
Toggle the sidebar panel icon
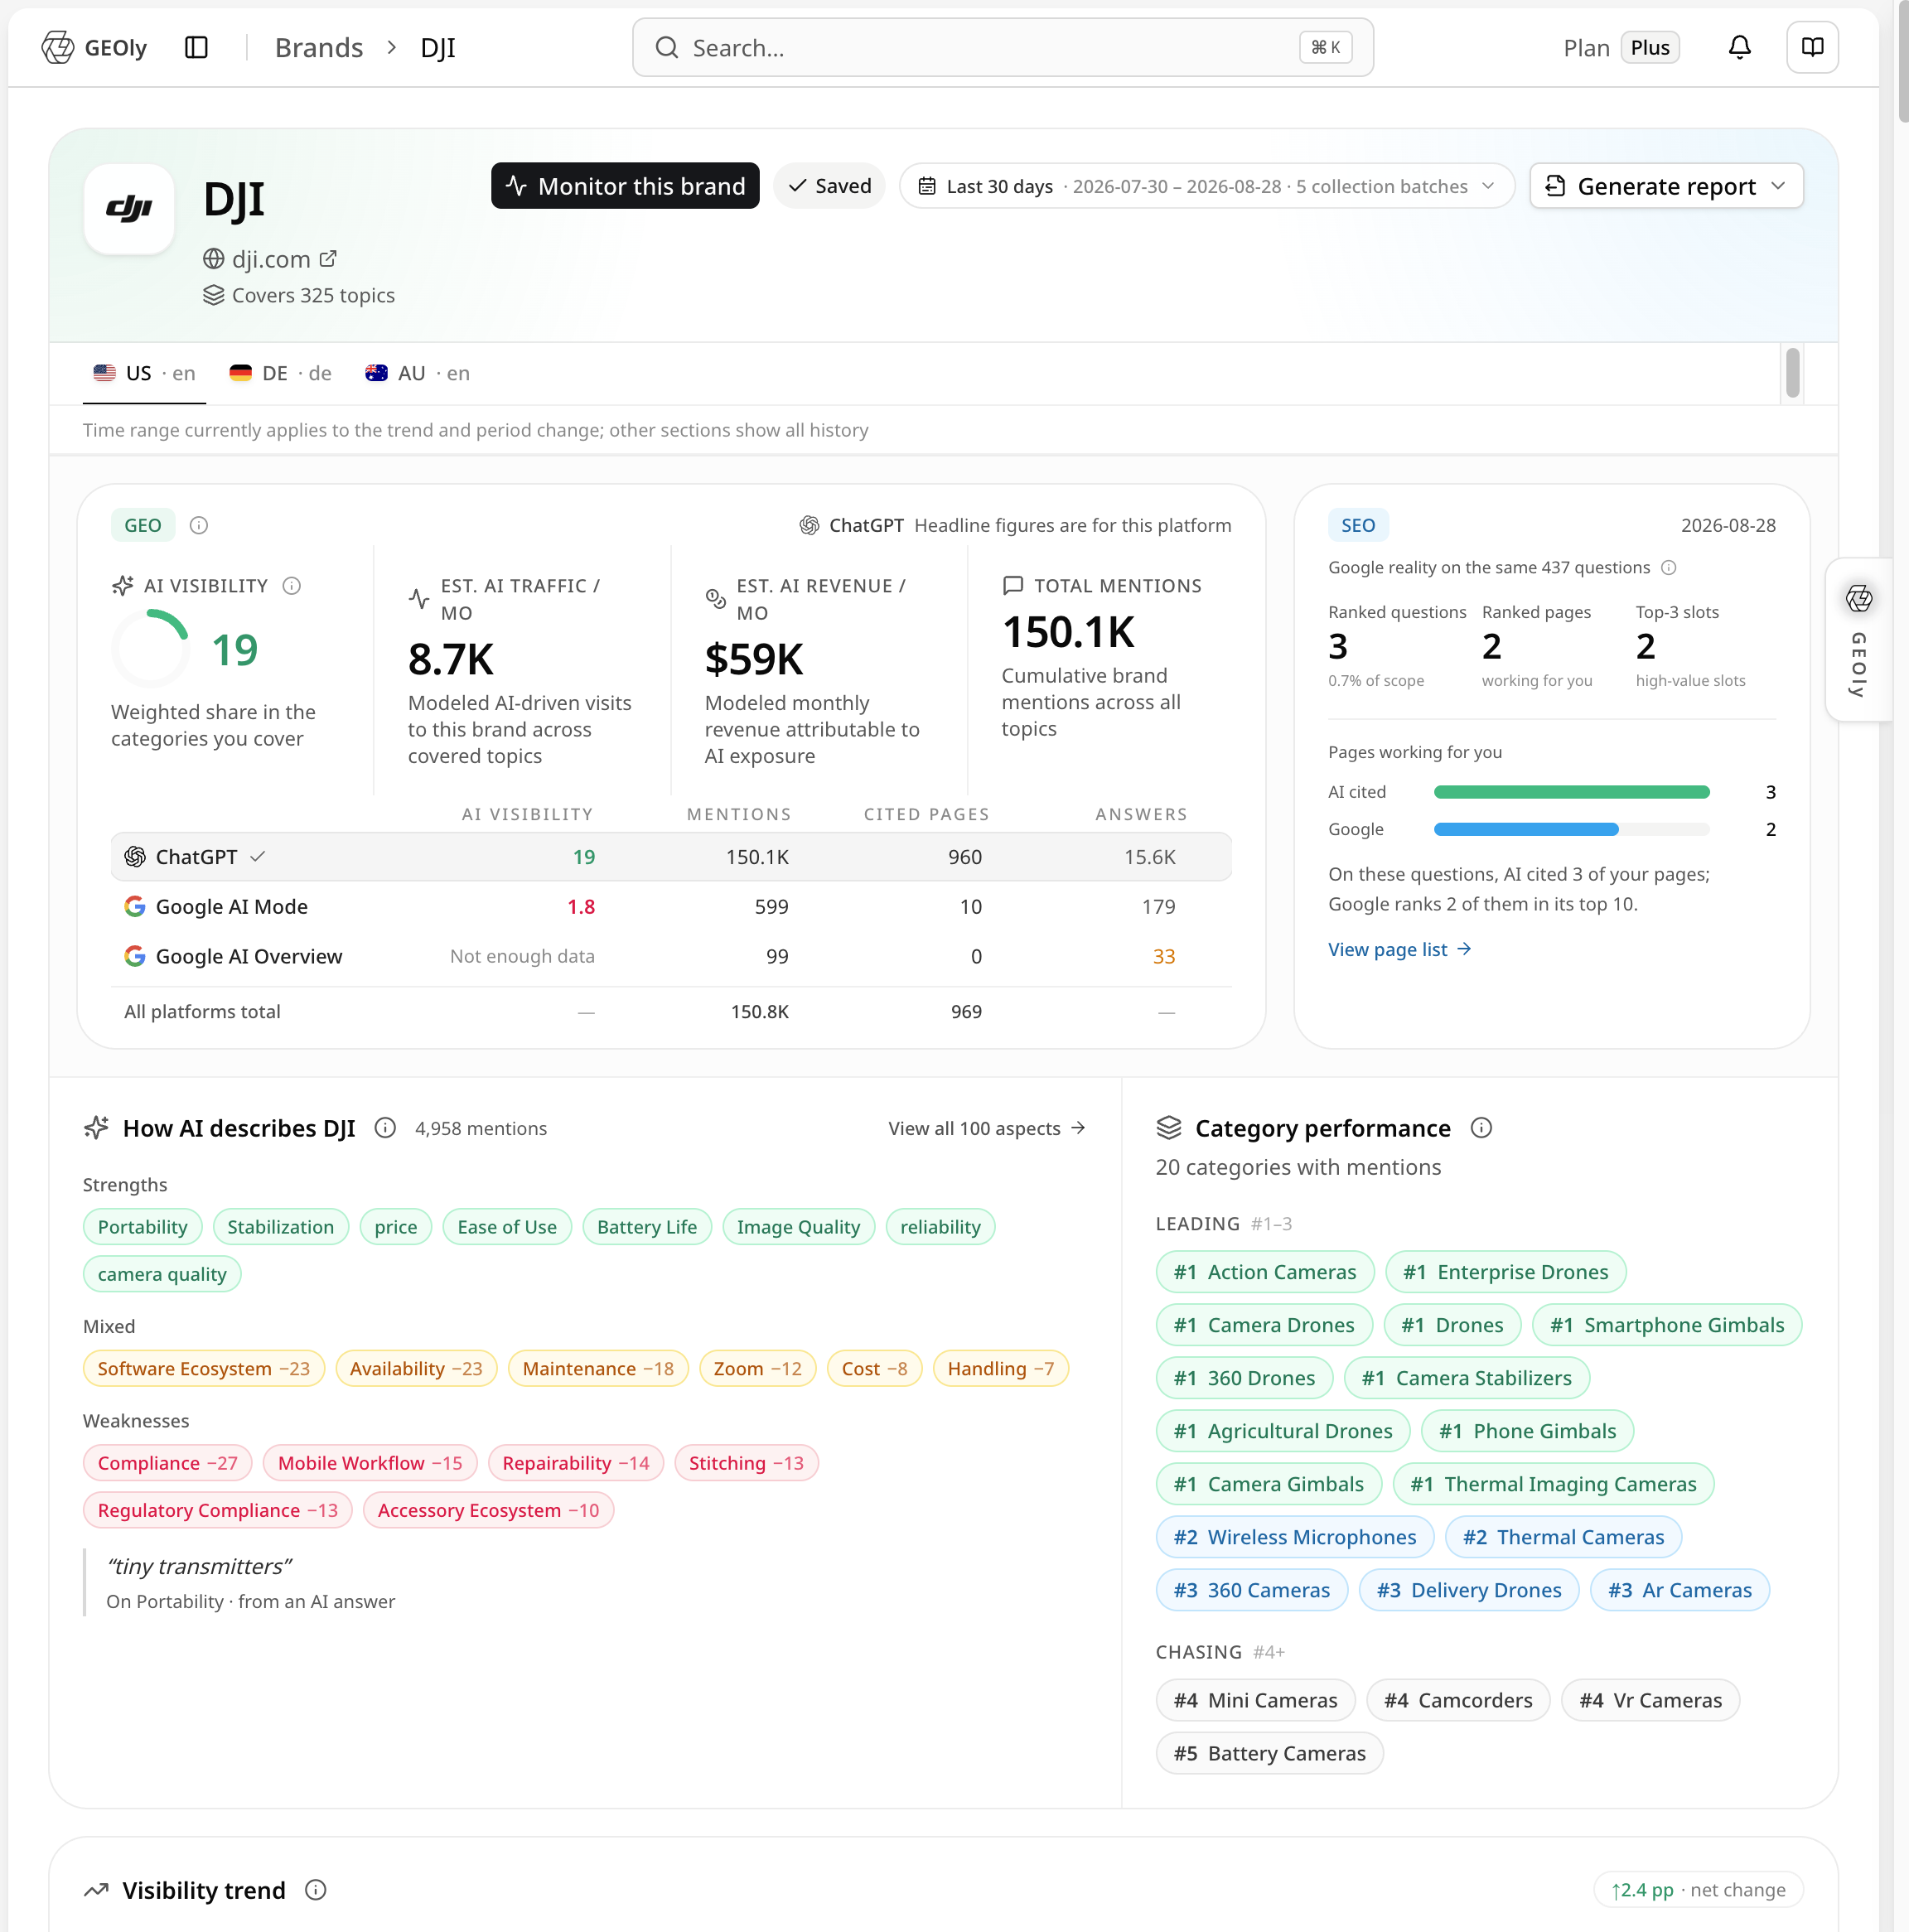click(196, 47)
